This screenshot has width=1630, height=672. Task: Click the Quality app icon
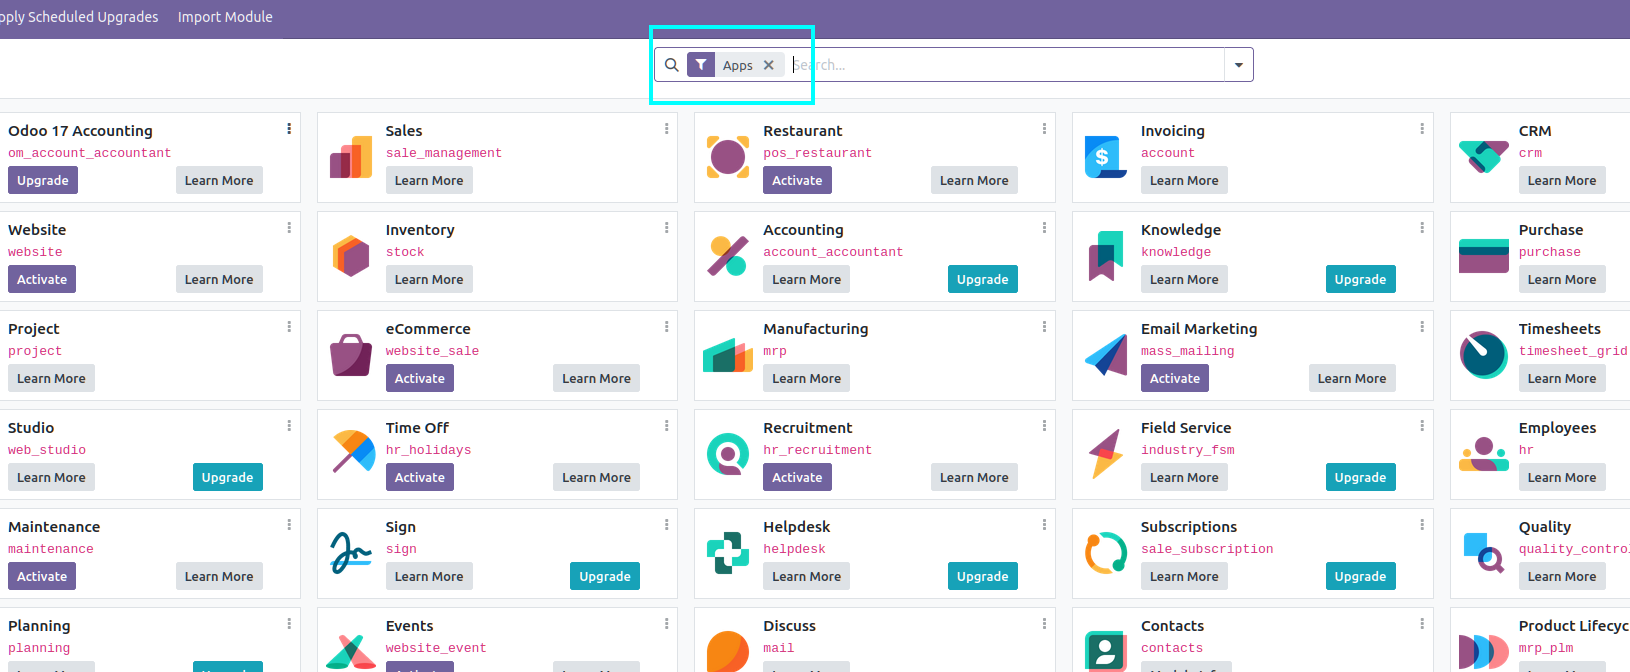click(1484, 553)
